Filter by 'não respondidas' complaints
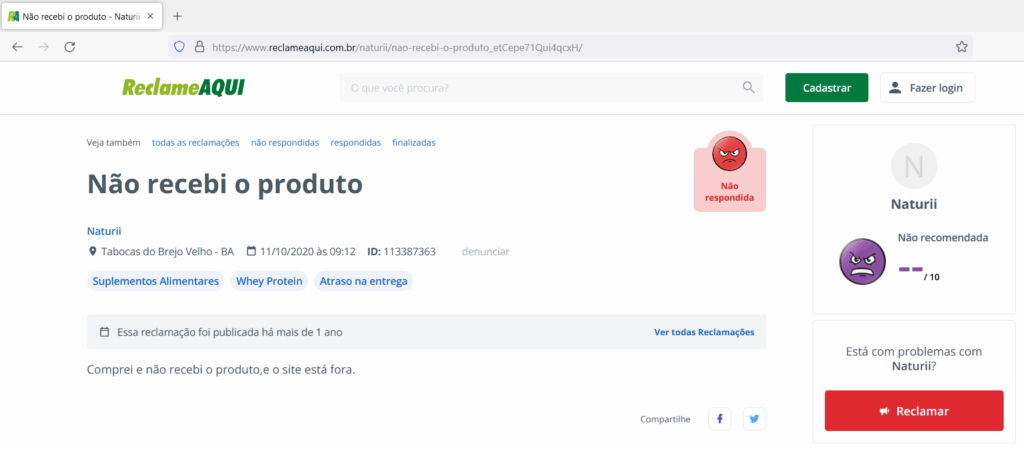This screenshot has width=1024, height=449. pos(285,142)
